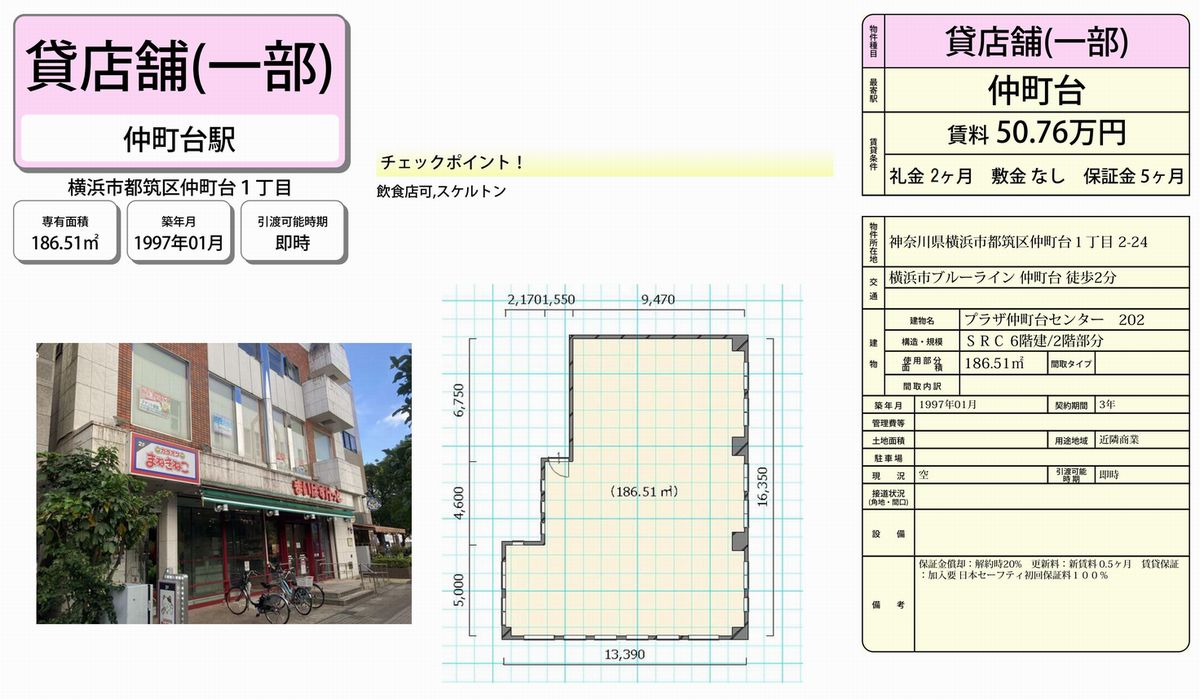Click the 5,000 dimension on the floor plan

pos(460,591)
